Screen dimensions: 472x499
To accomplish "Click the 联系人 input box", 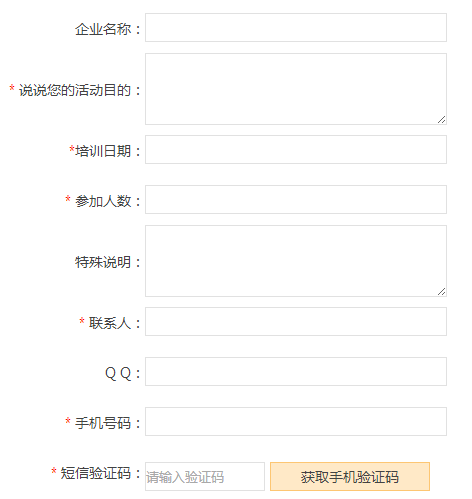I will click(296, 322).
